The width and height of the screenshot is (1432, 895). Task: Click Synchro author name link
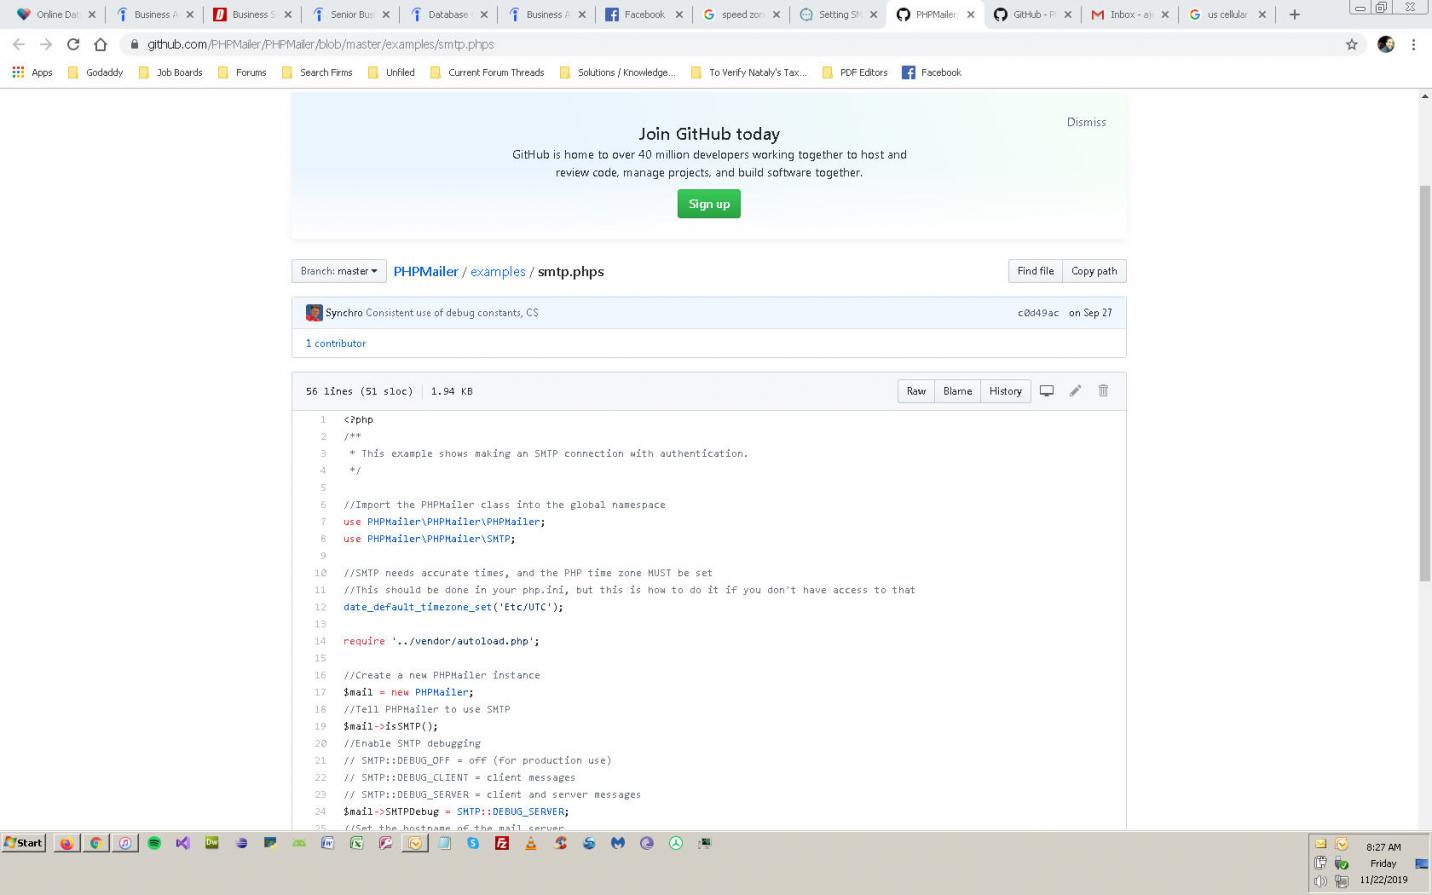[x=344, y=313]
